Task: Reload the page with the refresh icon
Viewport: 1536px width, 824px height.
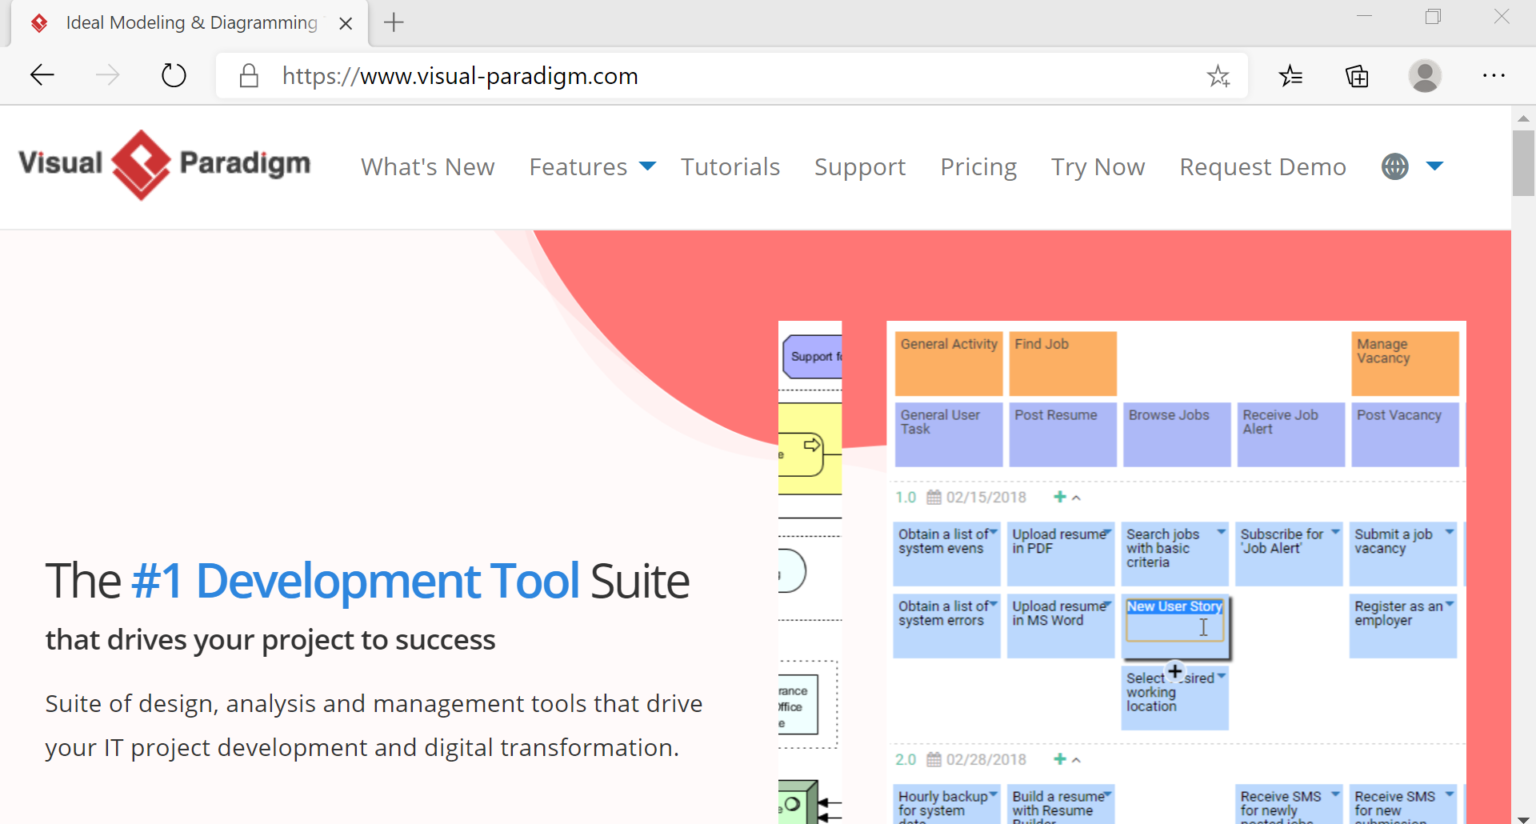Action: click(173, 75)
